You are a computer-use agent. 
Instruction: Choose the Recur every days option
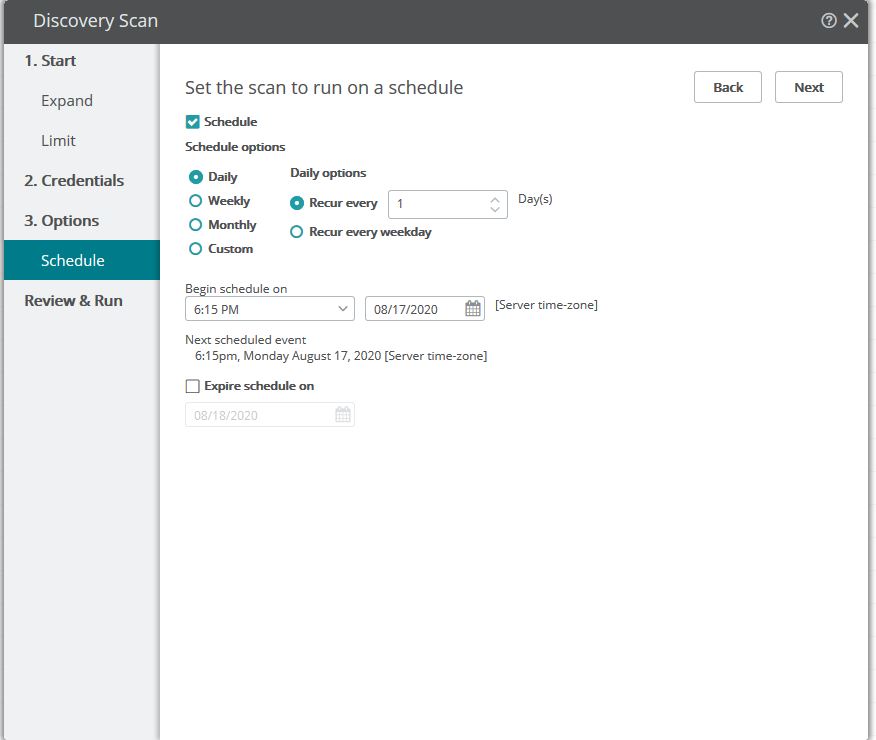click(x=297, y=203)
